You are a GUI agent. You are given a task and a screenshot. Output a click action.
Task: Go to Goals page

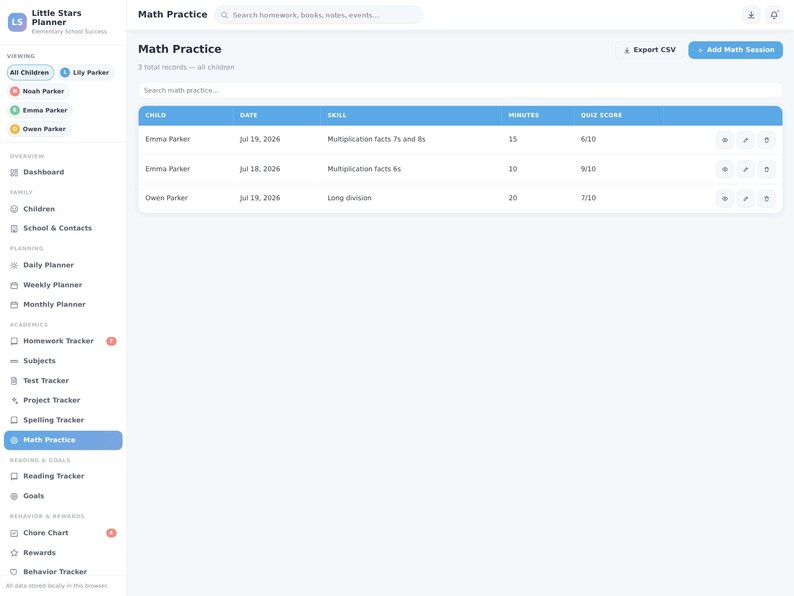(63, 496)
